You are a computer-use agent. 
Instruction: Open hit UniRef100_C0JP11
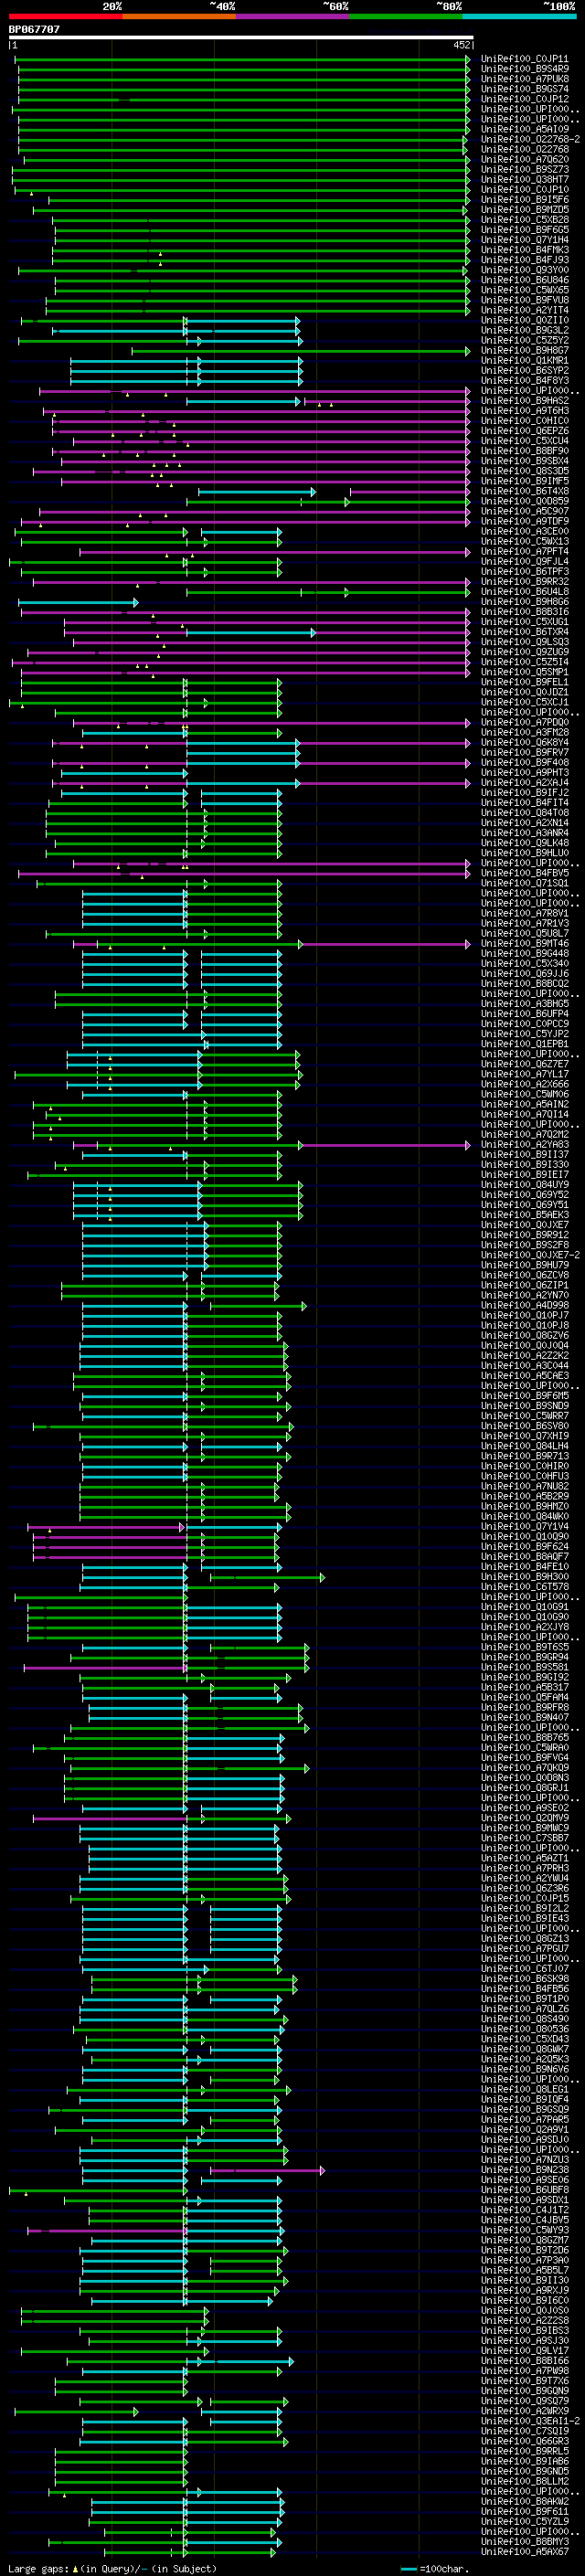coord(524,59)
